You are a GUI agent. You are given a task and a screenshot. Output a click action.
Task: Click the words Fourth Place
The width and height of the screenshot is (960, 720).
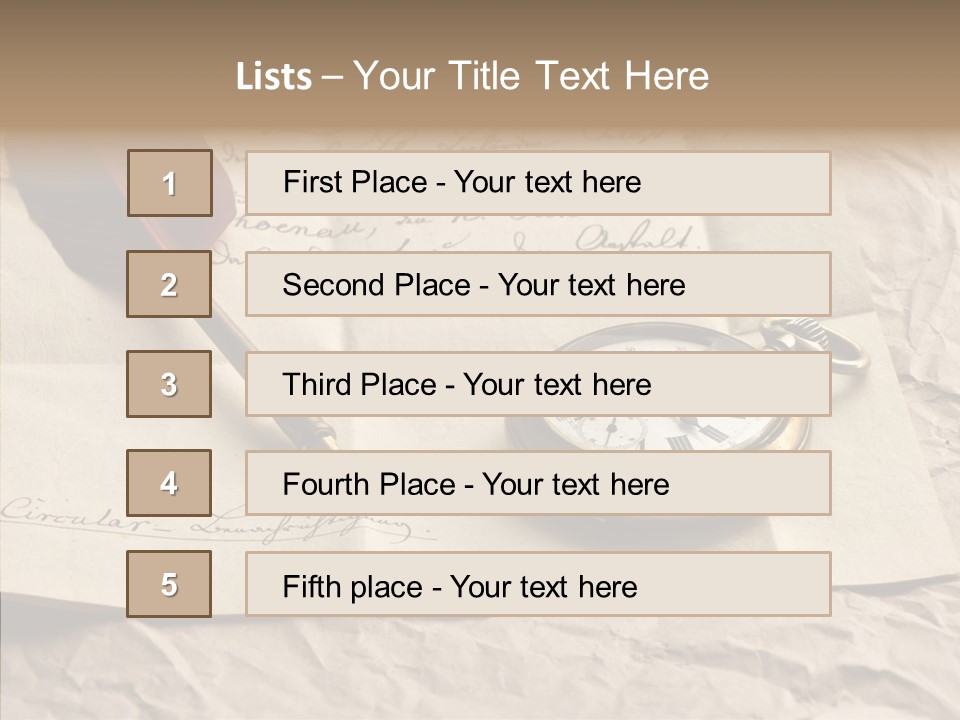tap(369, 484)
